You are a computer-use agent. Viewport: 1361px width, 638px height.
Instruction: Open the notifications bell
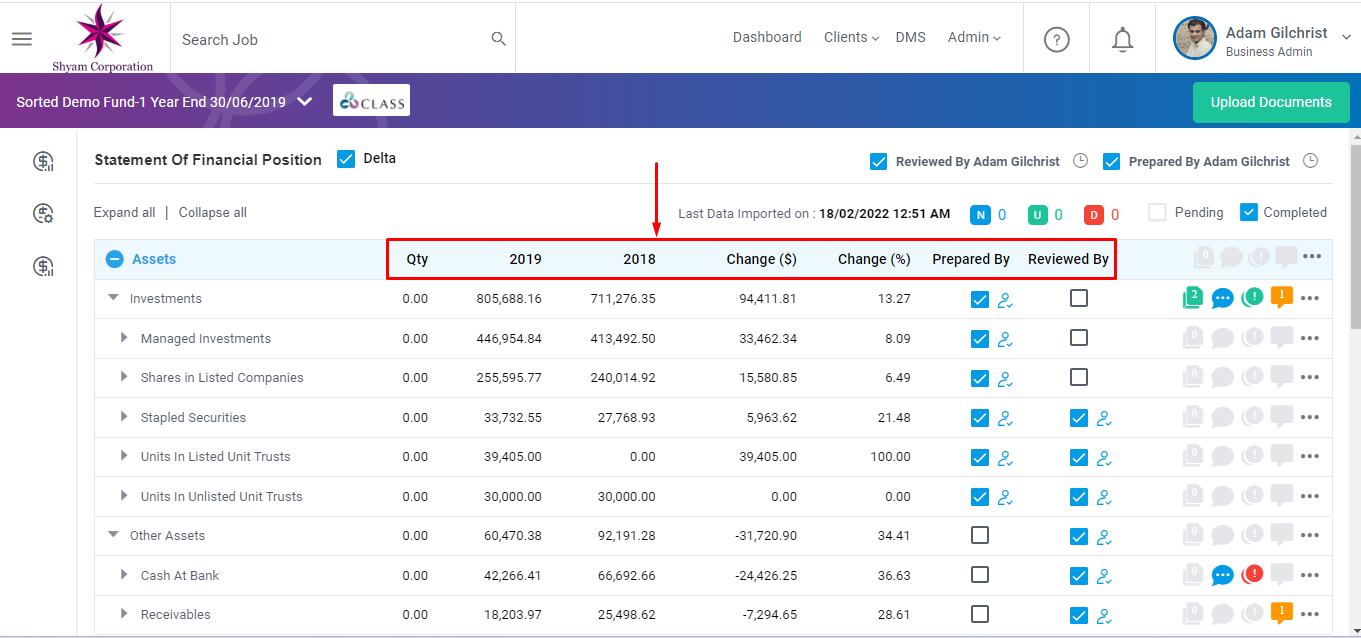pyautogui.click(x=1123, y=39)
